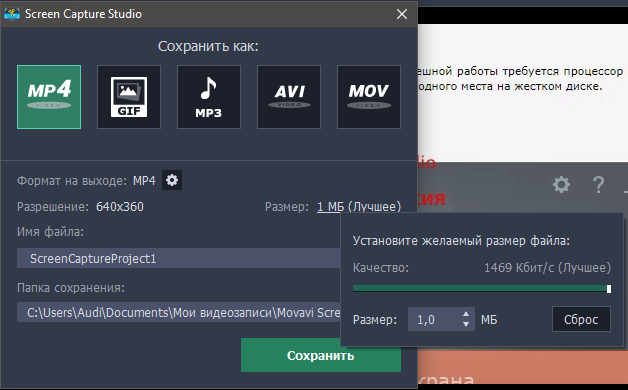Click the file name field ScreenCaptureProject1
Screen dimensions: 628x390
point(179,258)
